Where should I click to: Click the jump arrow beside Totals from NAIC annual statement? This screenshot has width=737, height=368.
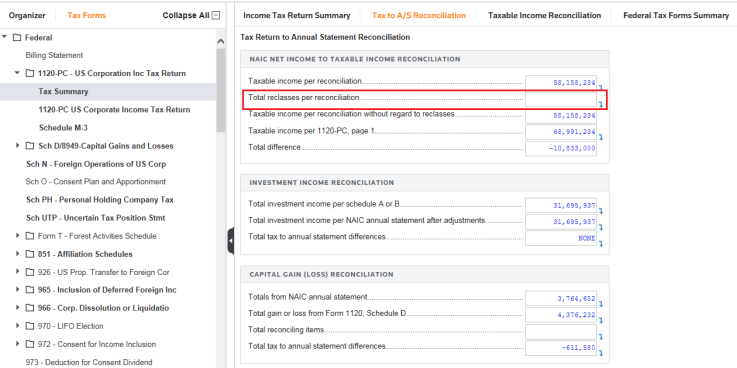tap(600, 304)
